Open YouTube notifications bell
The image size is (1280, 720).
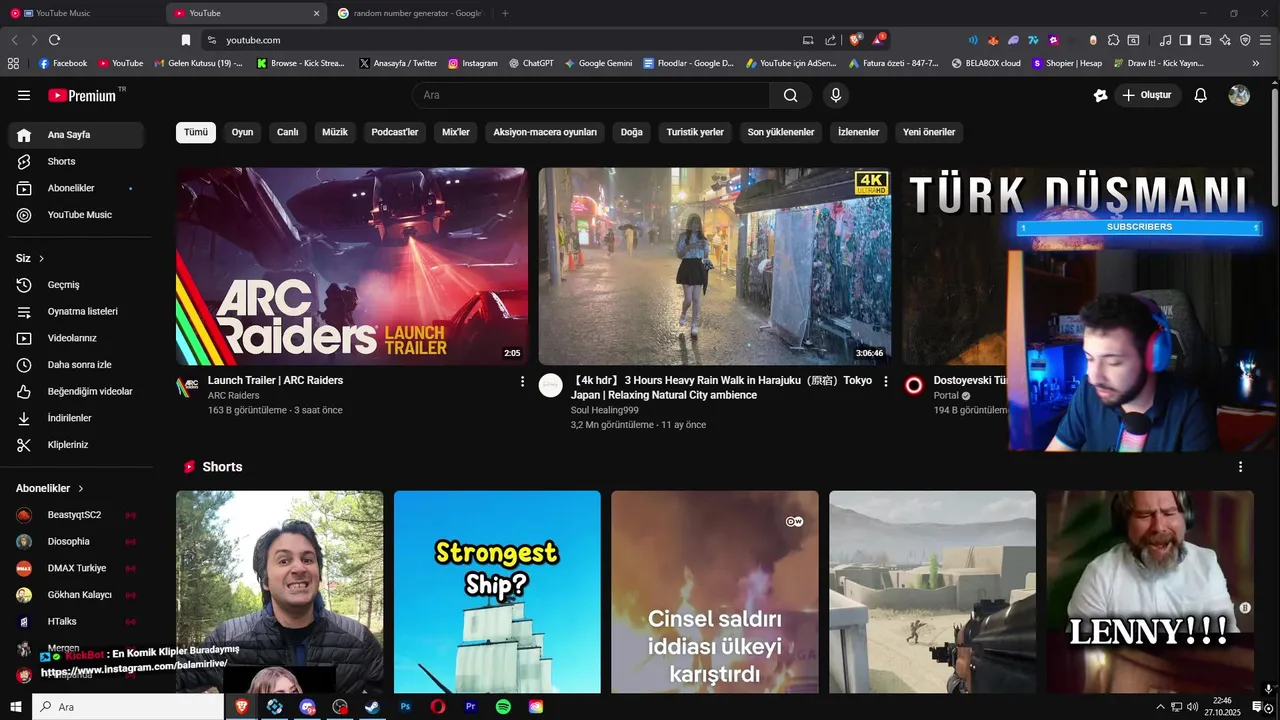tap(1201, 95)
